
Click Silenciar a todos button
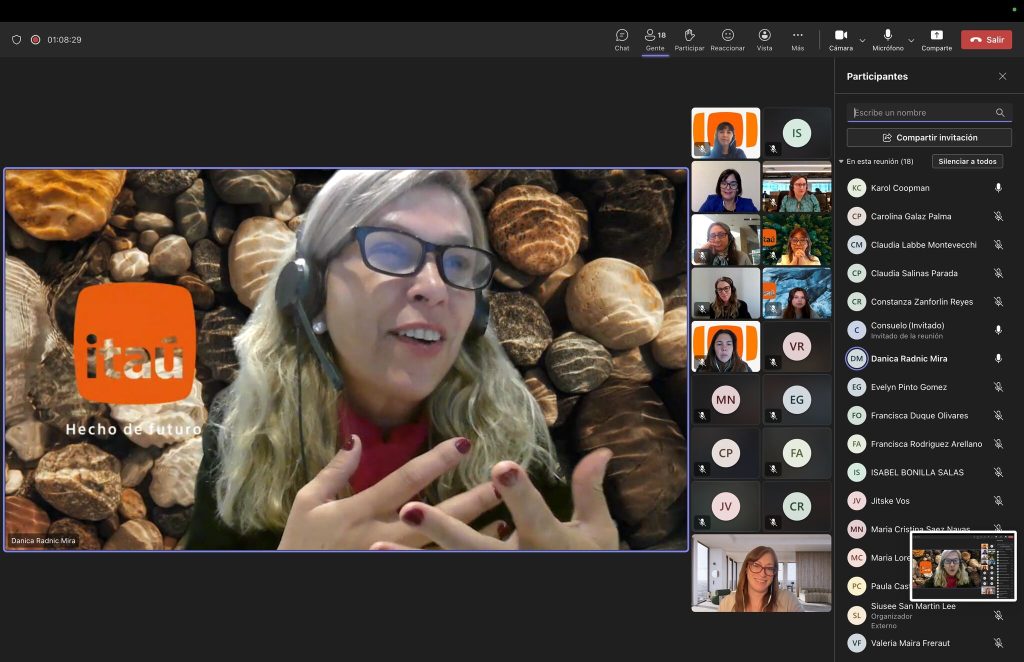(x=967, y=161)
